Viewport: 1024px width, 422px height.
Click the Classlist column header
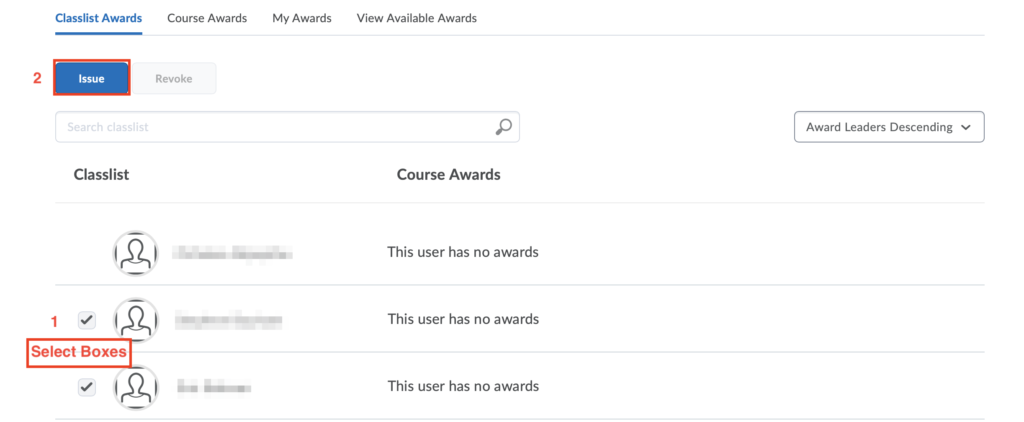101,174
